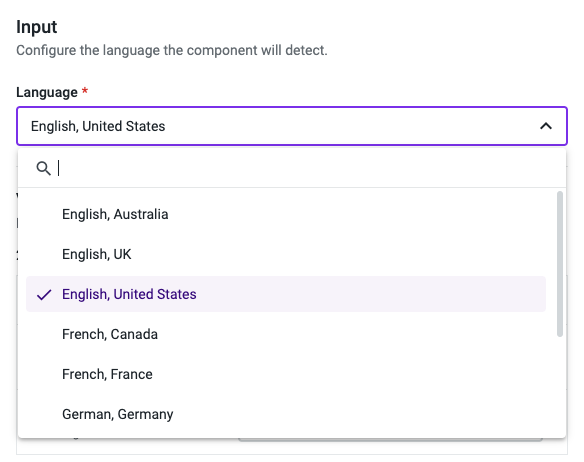
Task: Select the highlighted English, United States option
Action: tap(286, 294)
